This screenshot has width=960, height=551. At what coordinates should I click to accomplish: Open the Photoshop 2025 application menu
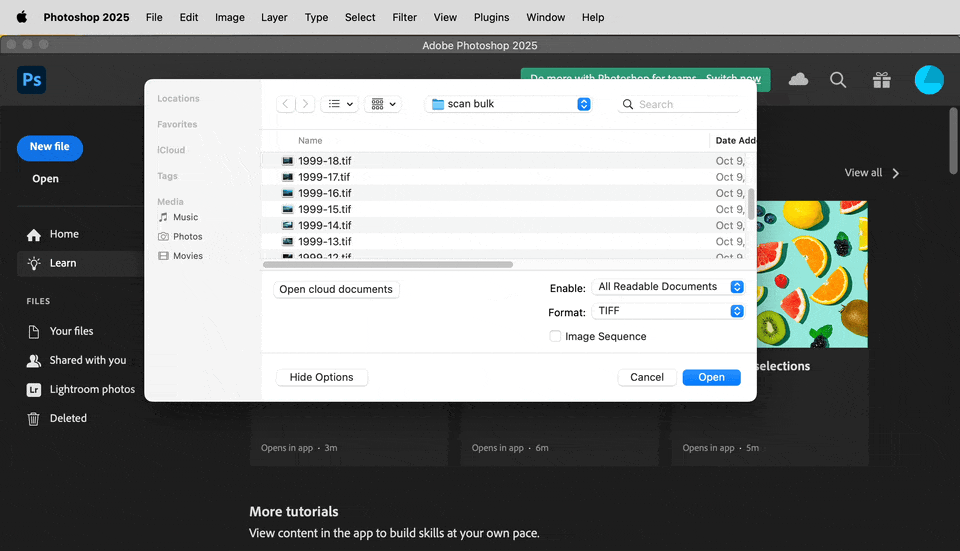[86, 17]
